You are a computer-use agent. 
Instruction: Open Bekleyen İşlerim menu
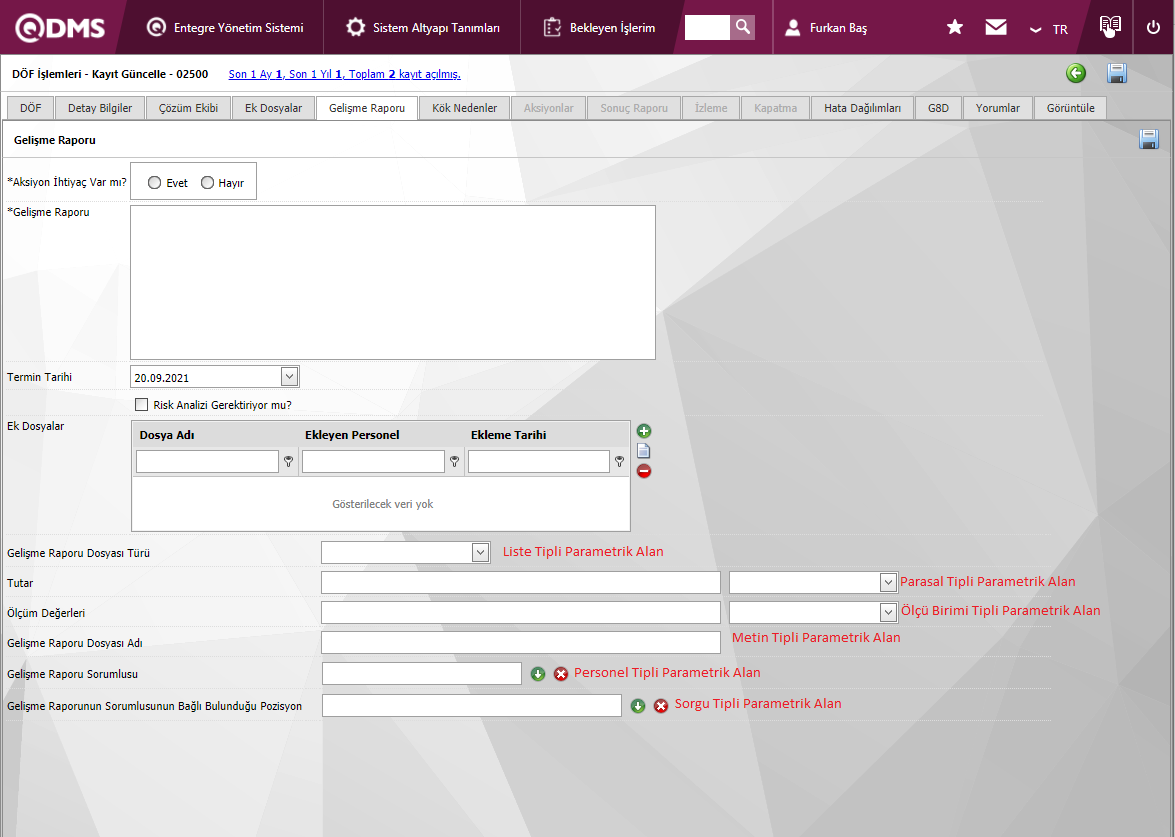pos(599,28)
